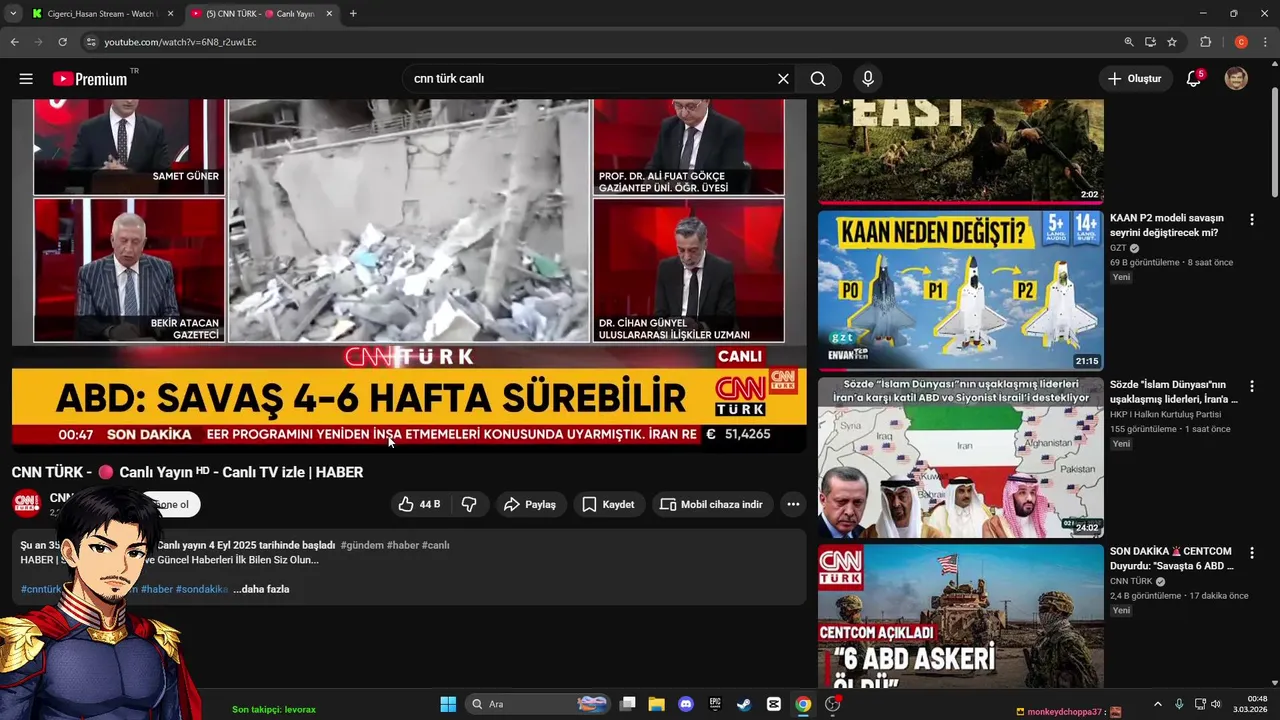This screenshot has height=720, width=1280.
Task: Reload the page in Chrome
Action: (x=62, y=42)
